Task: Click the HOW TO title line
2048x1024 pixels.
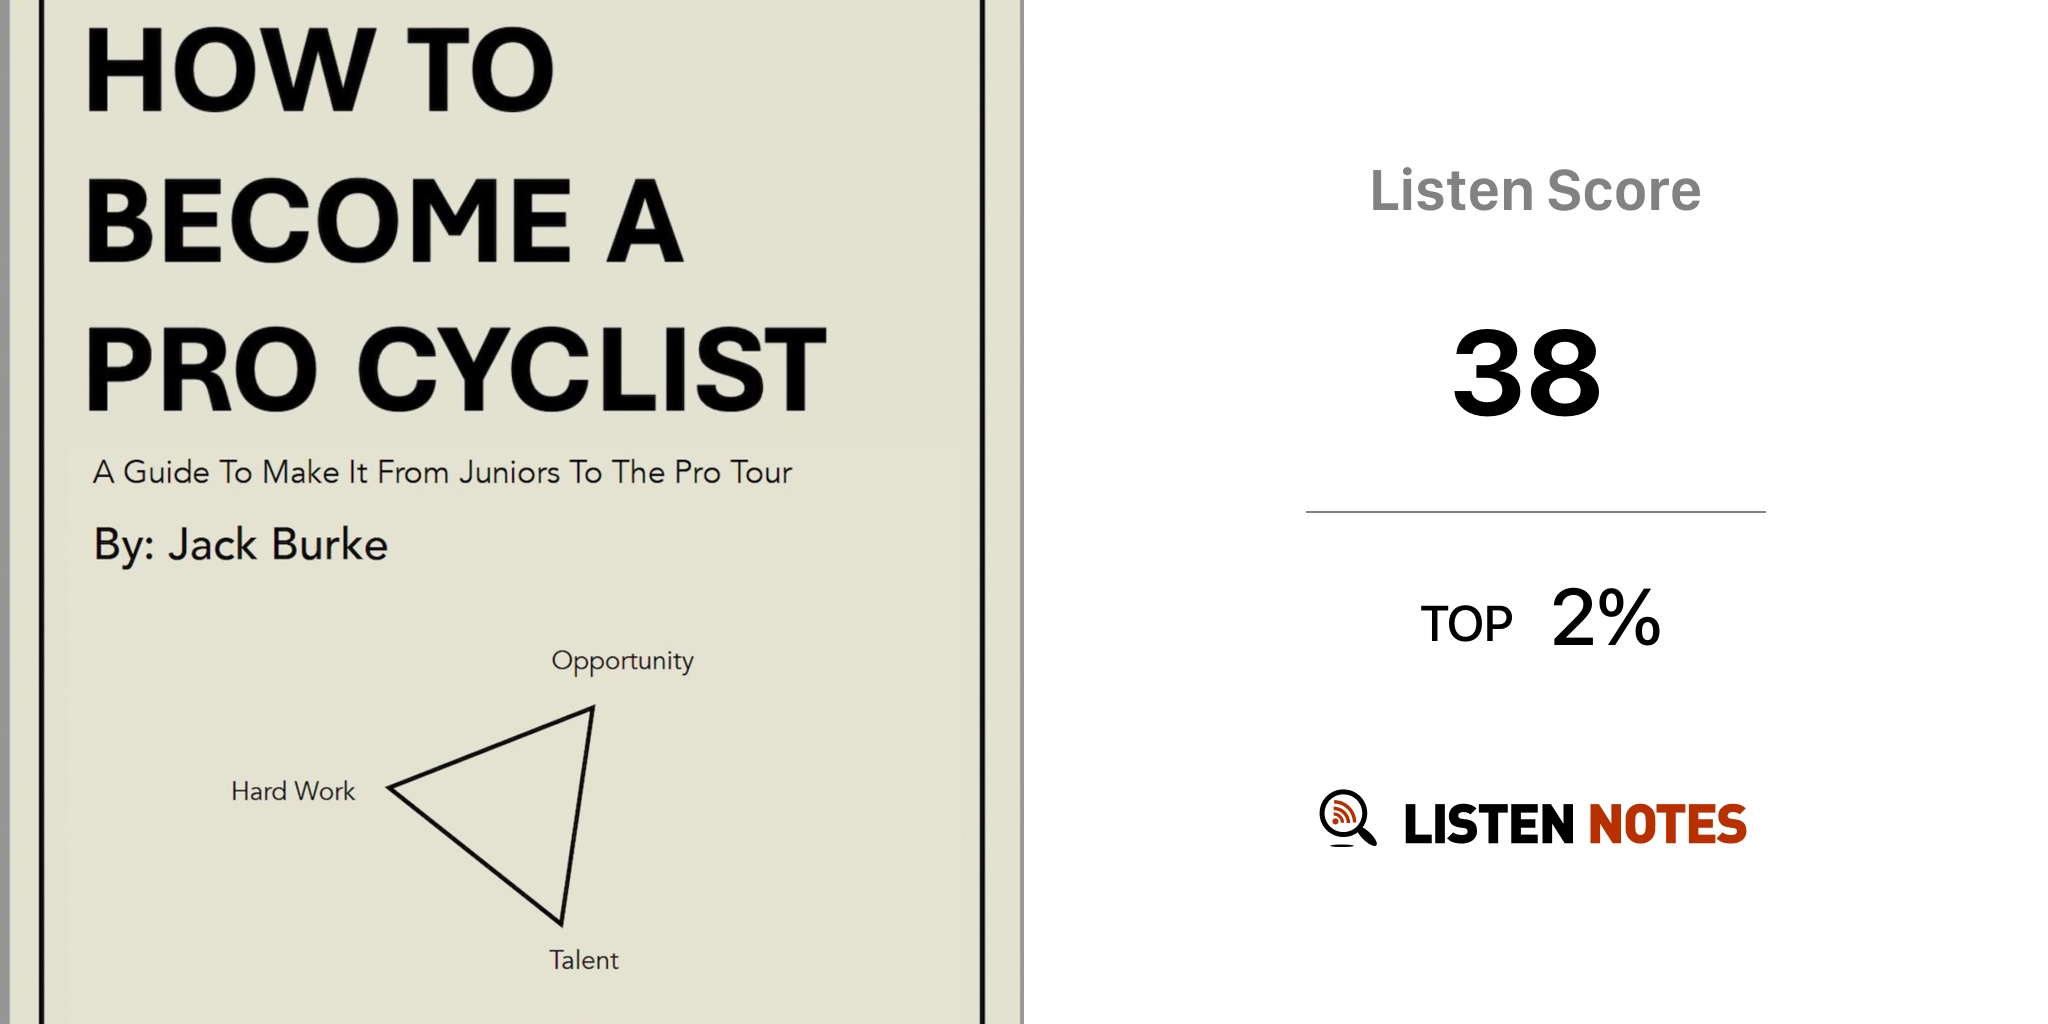Action: 319,70
